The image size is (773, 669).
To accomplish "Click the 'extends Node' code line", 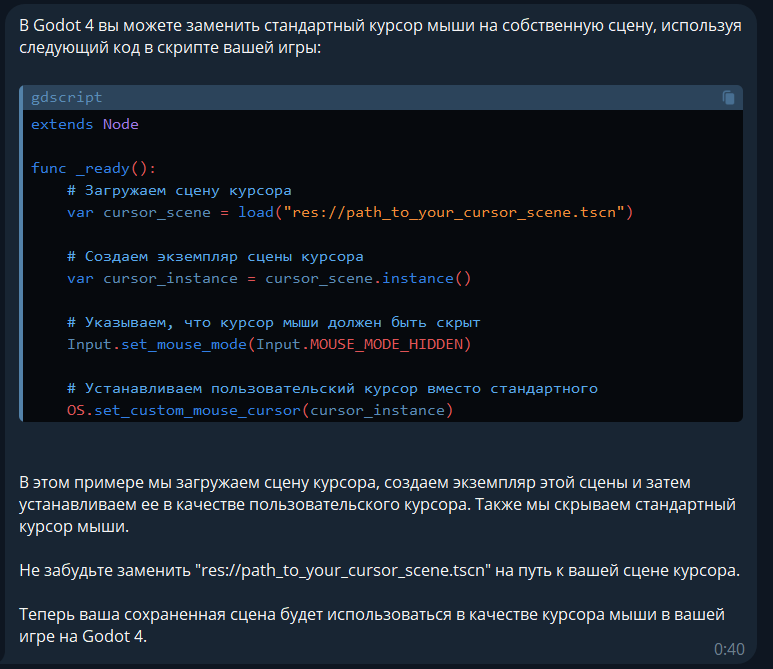I will pyautogui.click(x=85, y=124).
